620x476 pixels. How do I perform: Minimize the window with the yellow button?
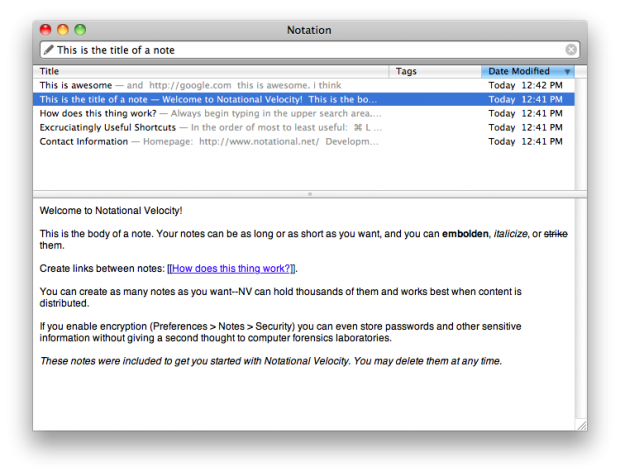point(63,30)
